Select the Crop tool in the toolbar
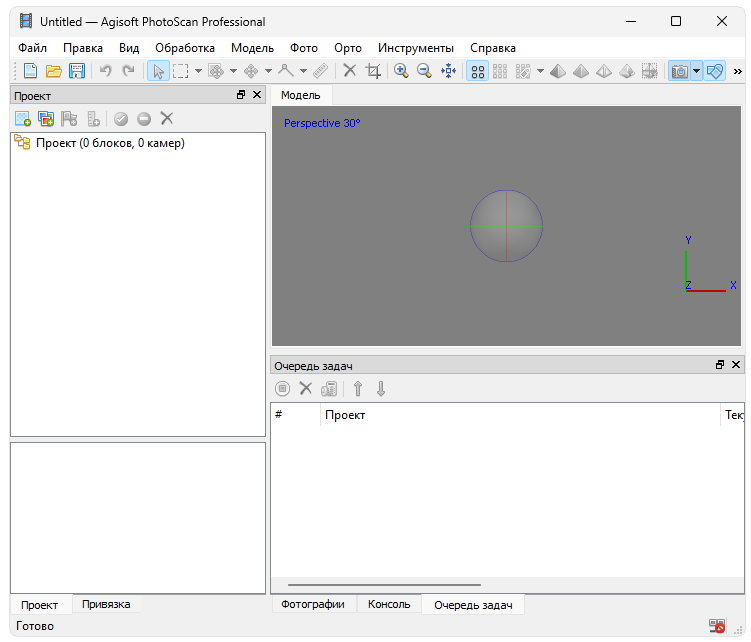 pos(373,71)
